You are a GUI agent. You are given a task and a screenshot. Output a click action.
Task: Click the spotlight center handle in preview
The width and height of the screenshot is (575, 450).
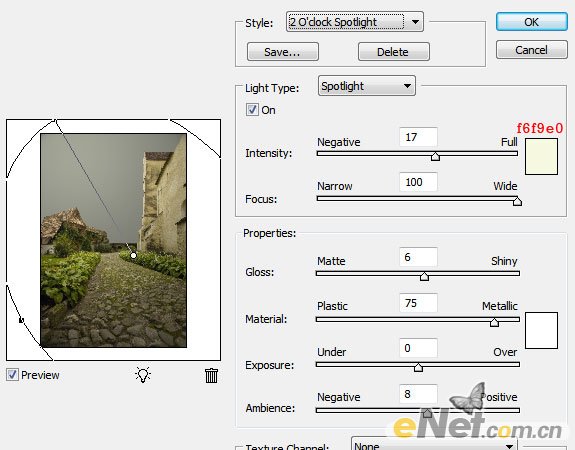point(133,255)
